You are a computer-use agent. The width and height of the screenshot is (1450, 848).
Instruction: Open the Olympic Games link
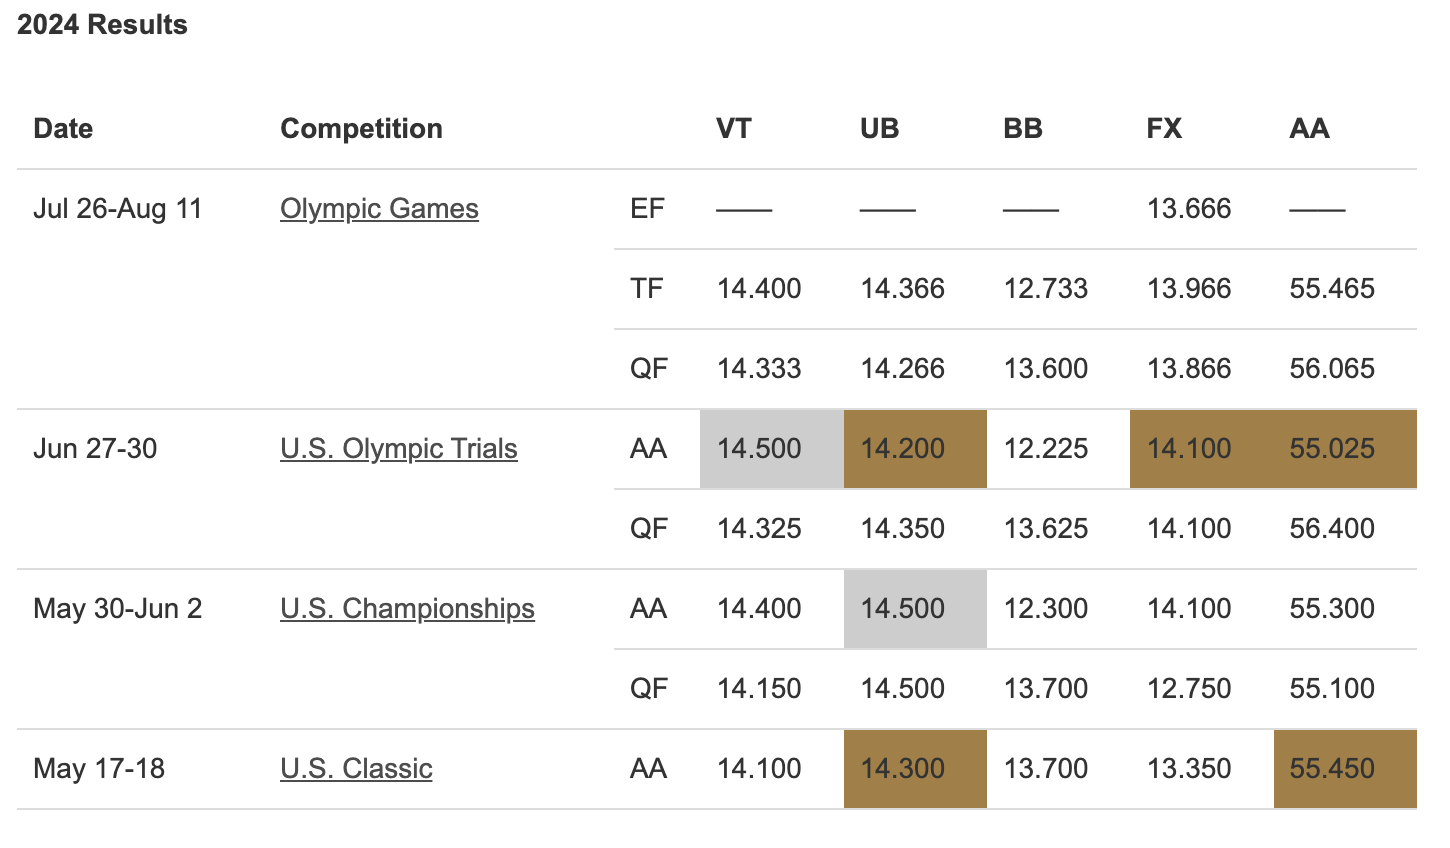pyautogui.click(x=379, y=209)
